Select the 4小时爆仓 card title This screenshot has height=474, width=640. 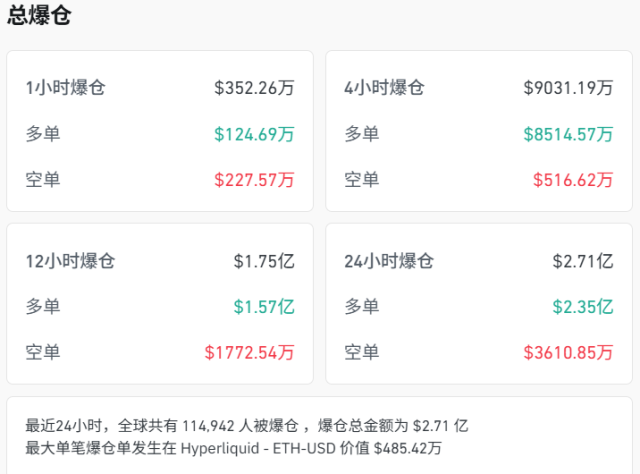[x=385, y=88]
